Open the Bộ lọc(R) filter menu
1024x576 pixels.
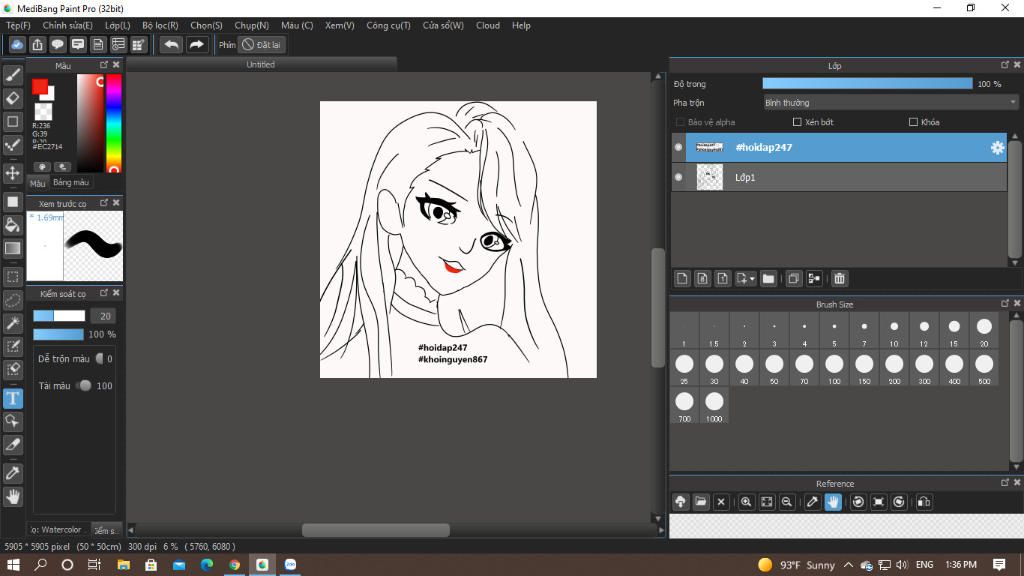pos(160,25)
